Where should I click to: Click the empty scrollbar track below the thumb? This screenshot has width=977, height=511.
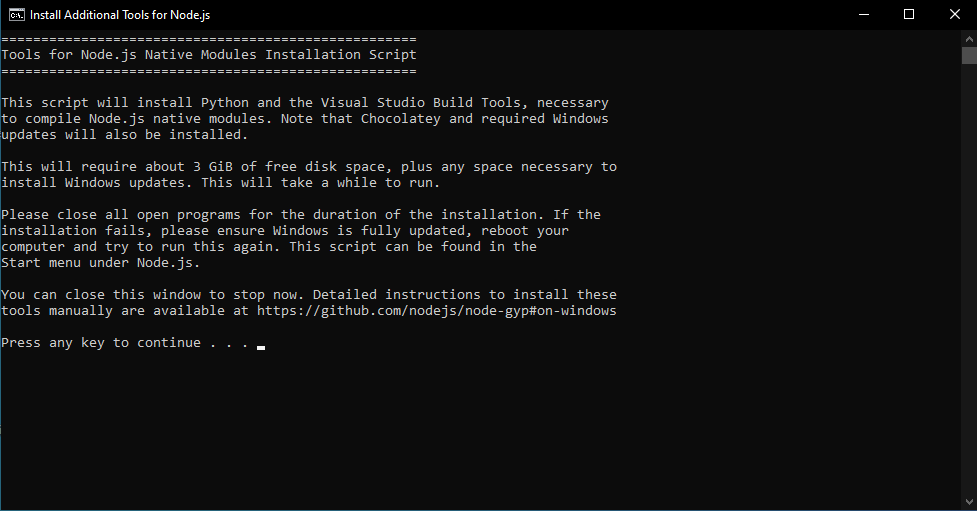pyautogui.click(x=969, y=278)
